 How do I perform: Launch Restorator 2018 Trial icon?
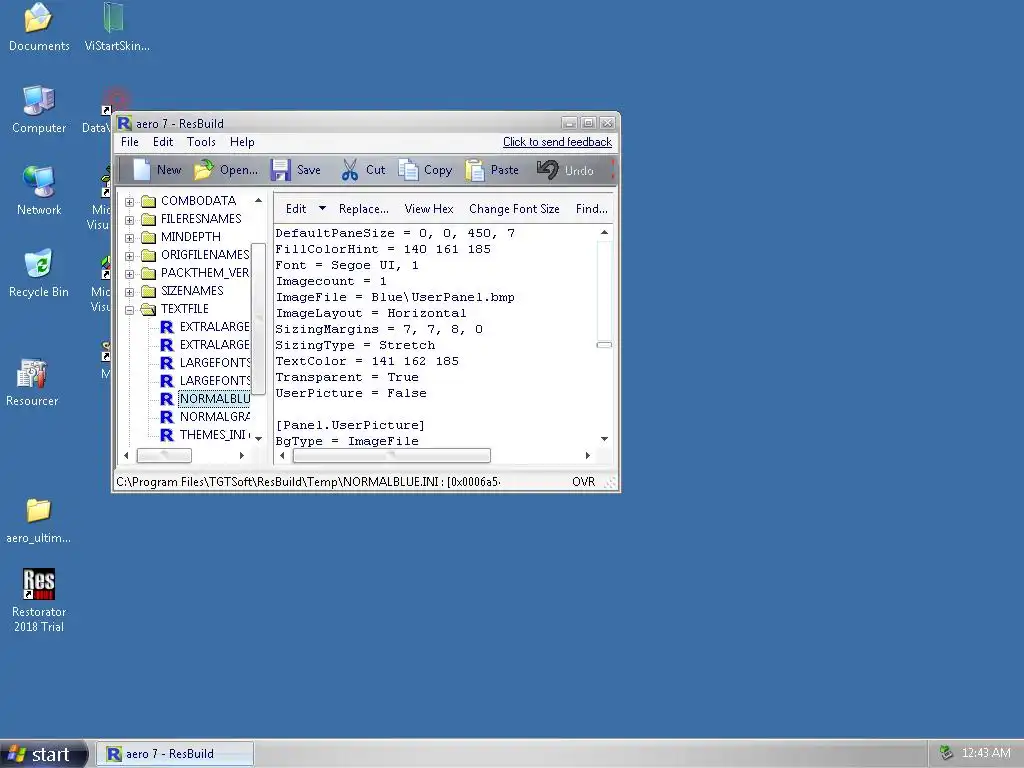point(39,583)
